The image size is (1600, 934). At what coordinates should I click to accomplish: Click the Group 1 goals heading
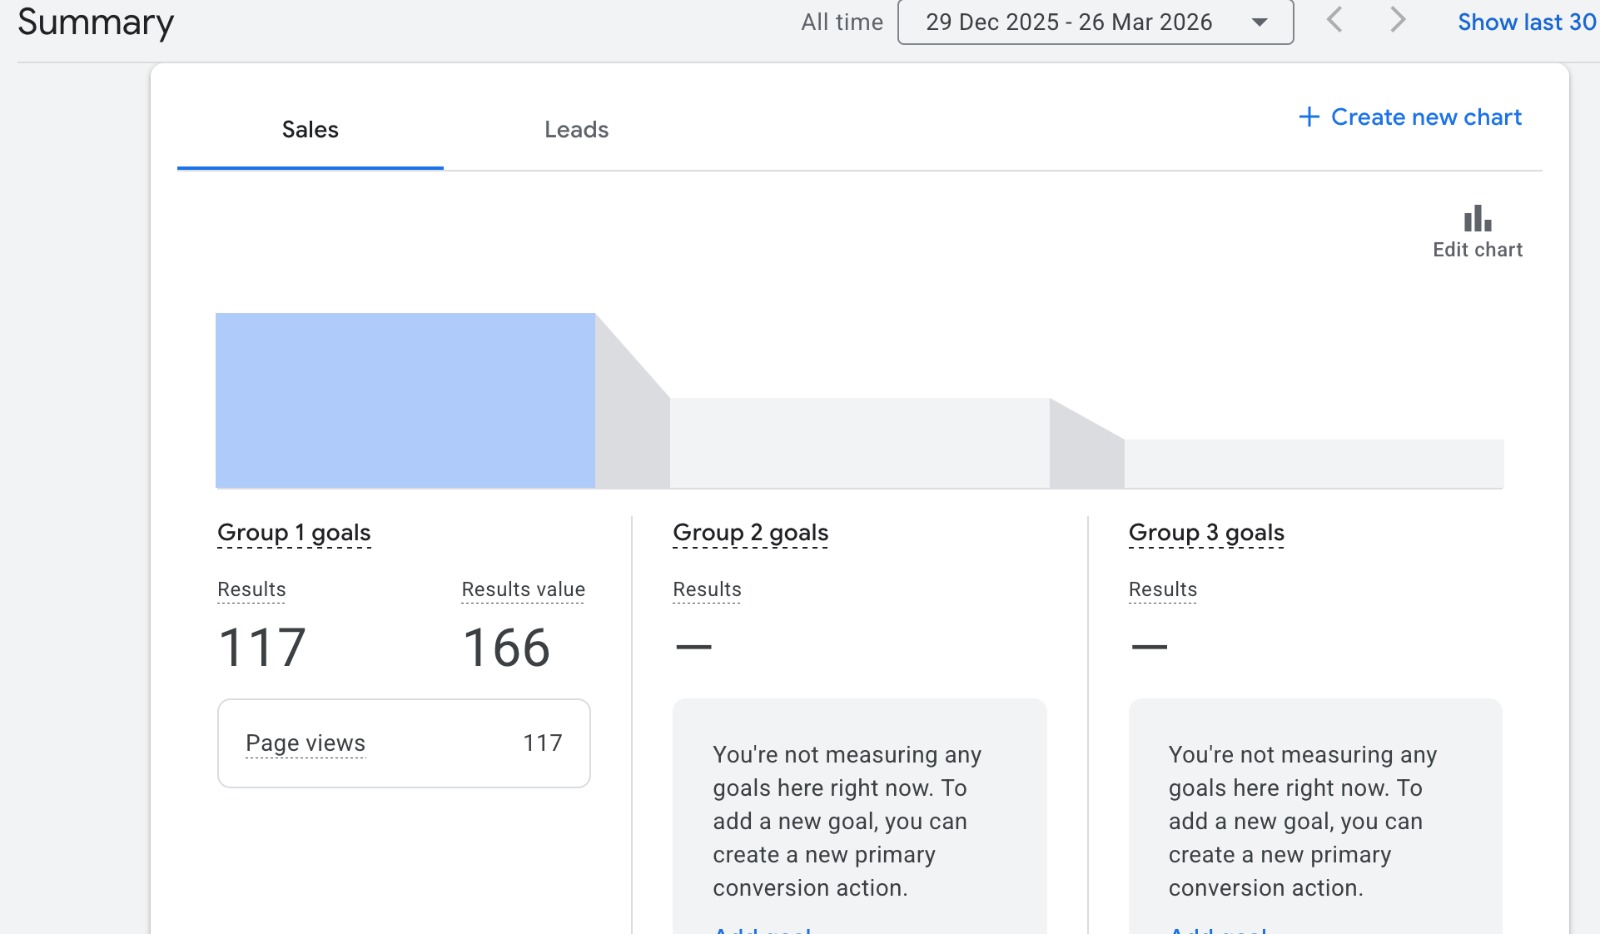tap(294, 533)
